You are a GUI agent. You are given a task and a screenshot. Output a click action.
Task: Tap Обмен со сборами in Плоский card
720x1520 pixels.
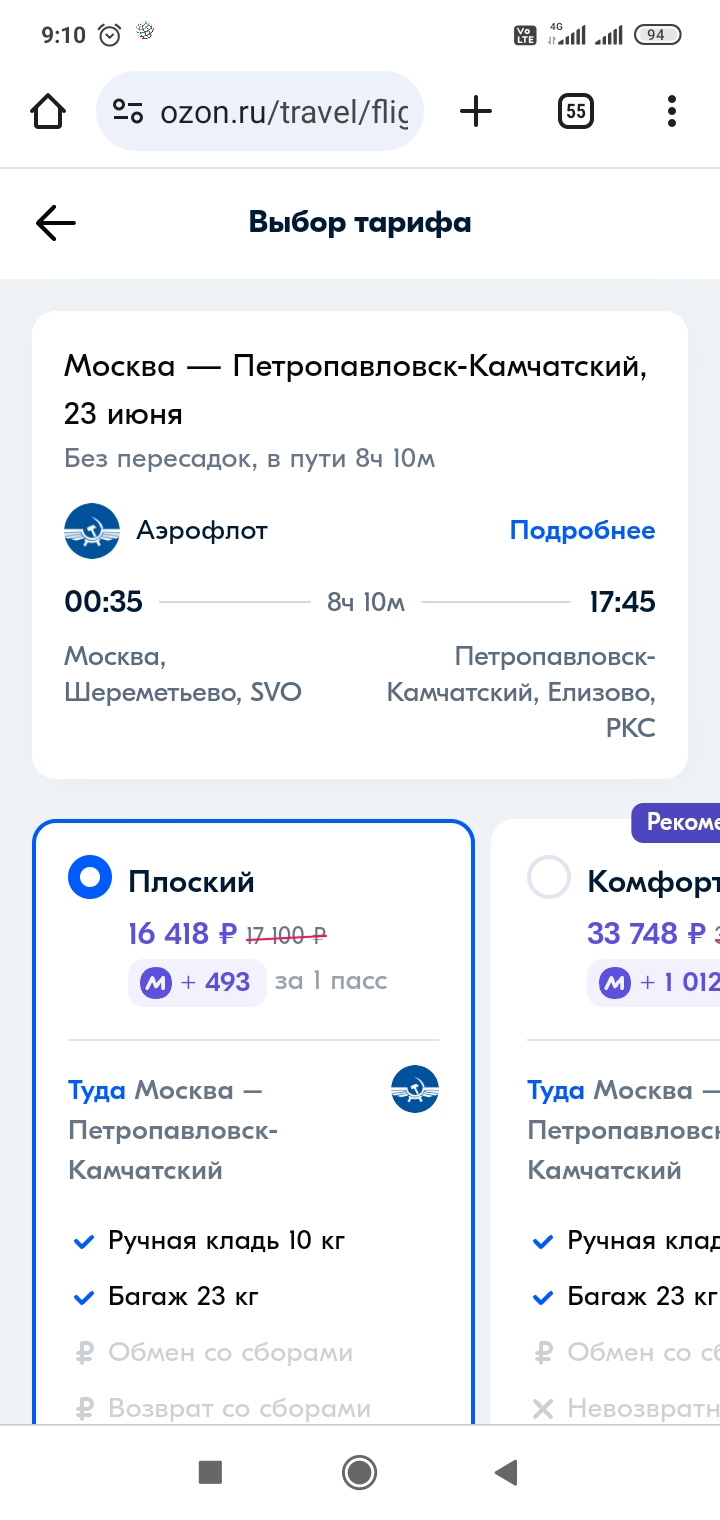230,1353
